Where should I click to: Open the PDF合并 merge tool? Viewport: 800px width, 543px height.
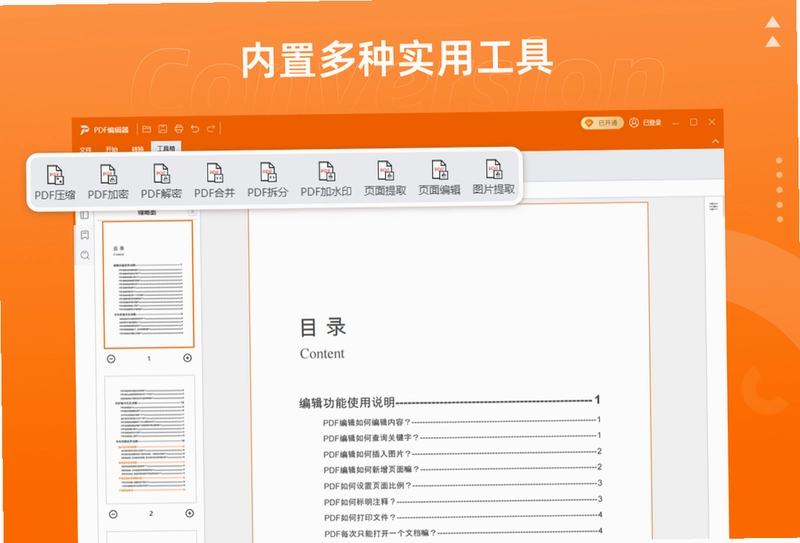coord(214,182)
